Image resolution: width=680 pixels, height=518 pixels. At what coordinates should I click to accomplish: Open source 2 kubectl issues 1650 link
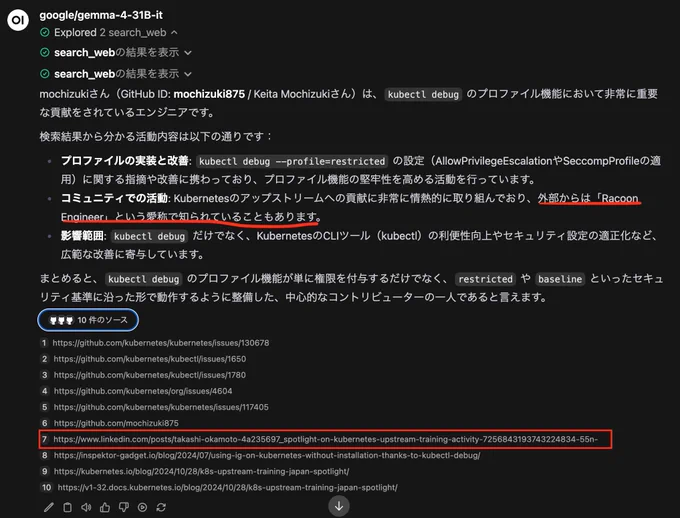150,359
